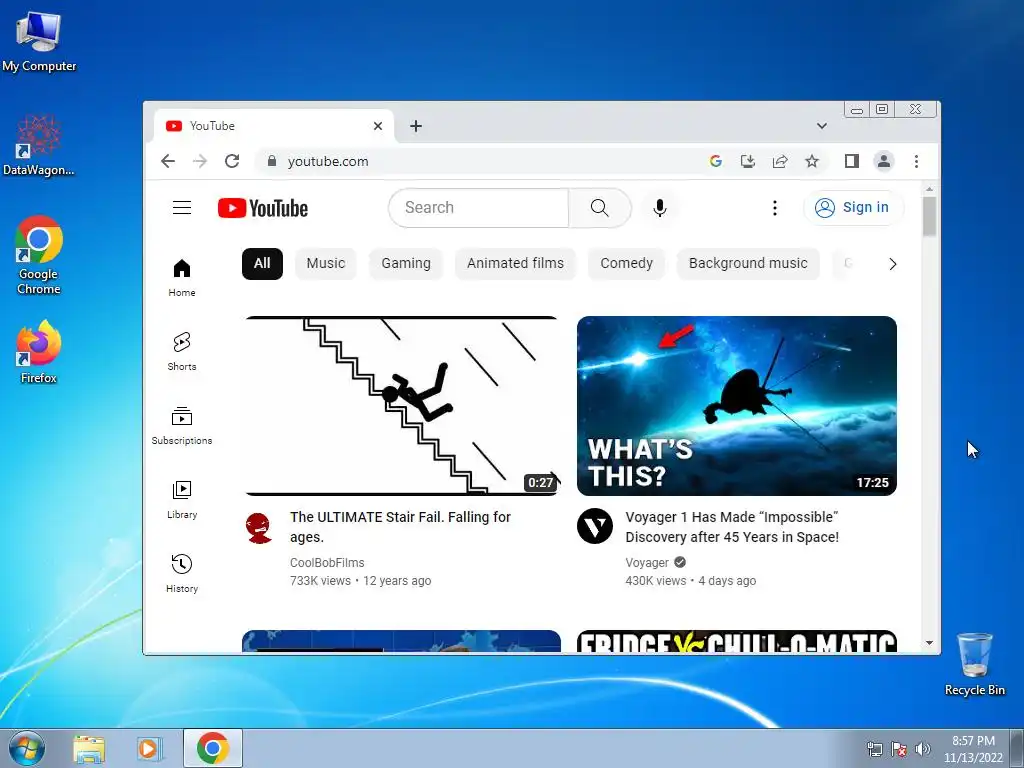Open Chrome's three-dot menu

click(x=916, y=161)
